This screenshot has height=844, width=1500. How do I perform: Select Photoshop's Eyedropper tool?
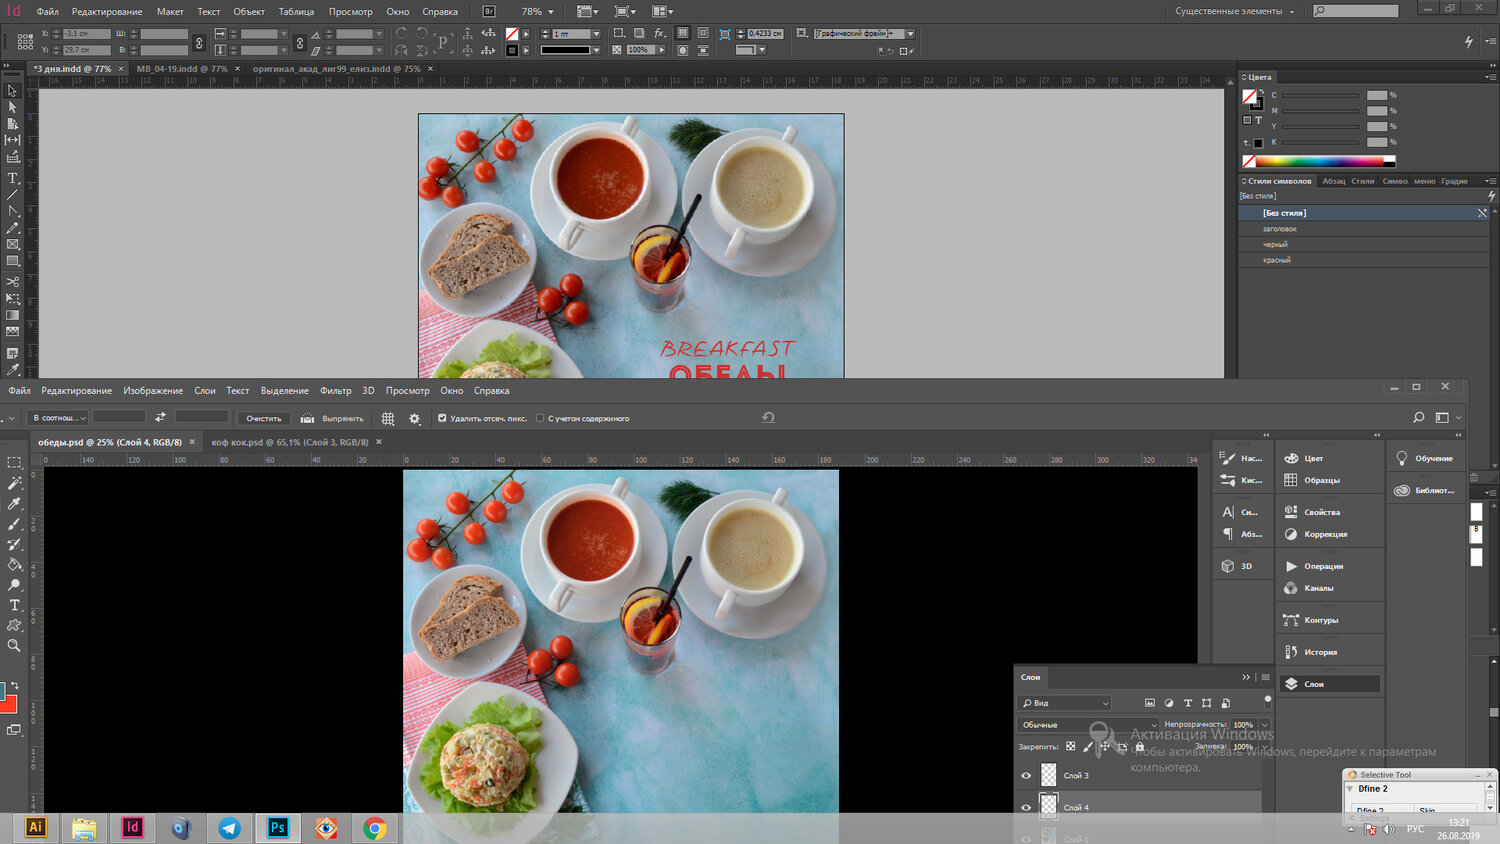14,504
